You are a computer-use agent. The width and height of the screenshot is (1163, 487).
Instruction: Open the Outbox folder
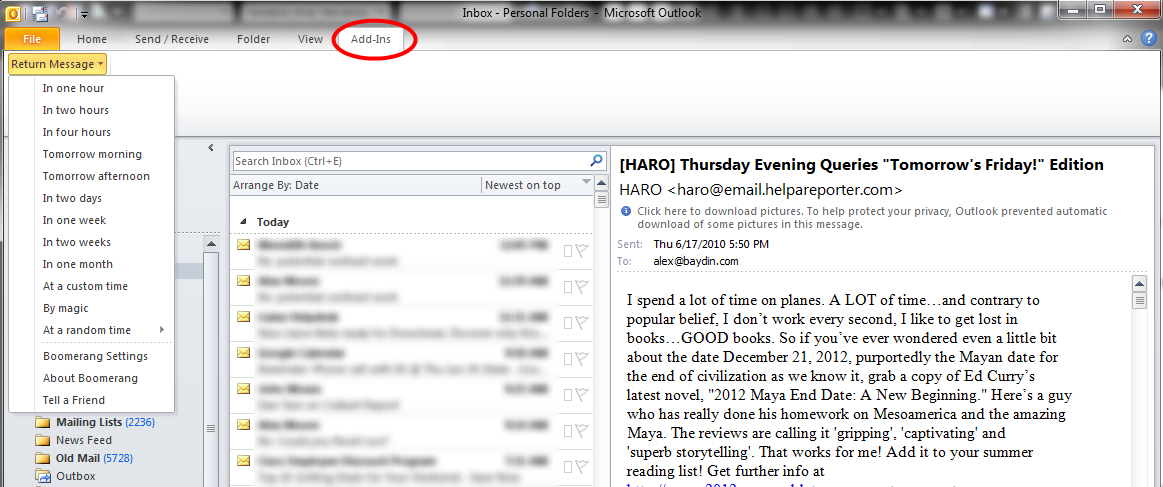click(65, 476)
